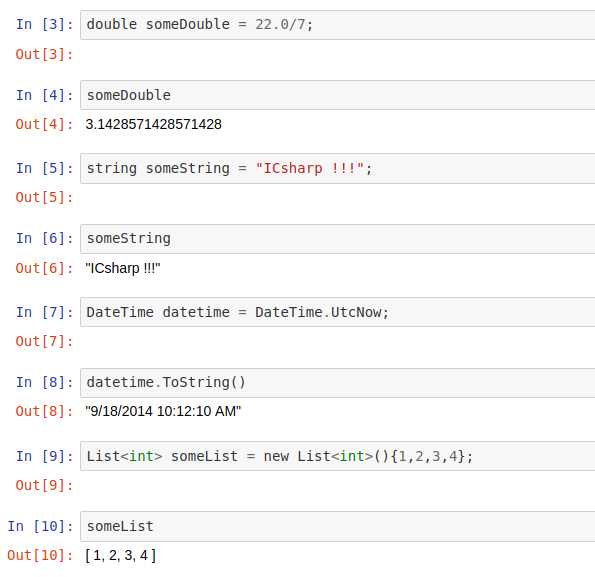The width and height of the screenshot is (595, 577).
Task: Click code cell with string someString assignment
Action: pos(338,168)
